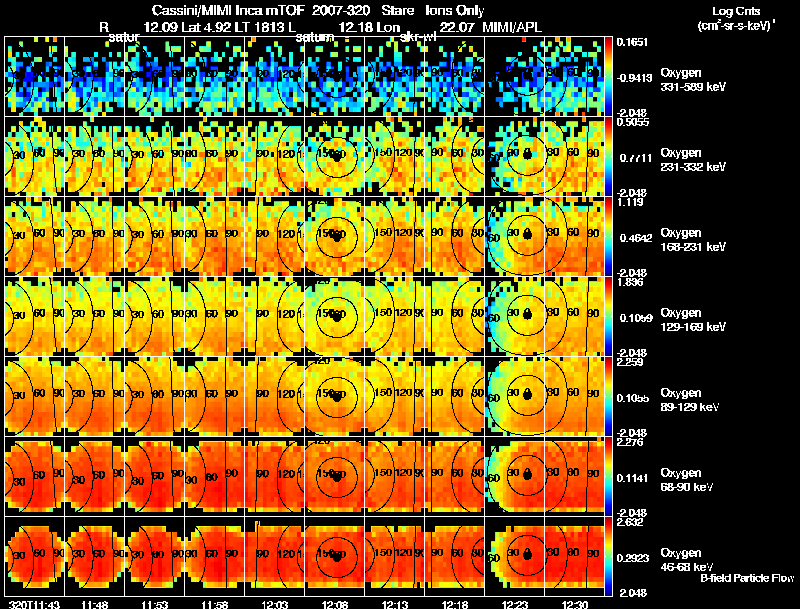Click the 'MIMI/APL' text in the header
Image resolution: width=800 pixels, height=609 pixels.
pos(512,27)
